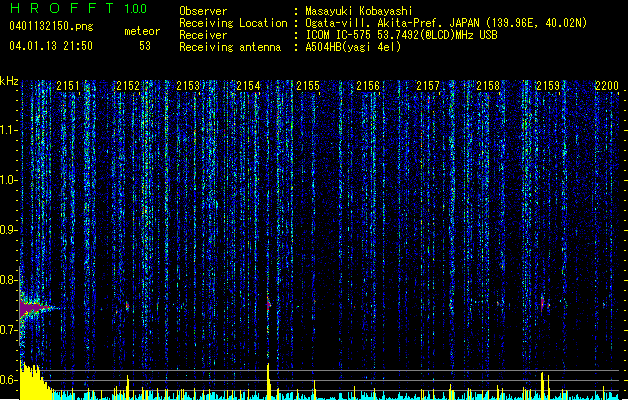Click the Receiving Location label

(233, 23)
